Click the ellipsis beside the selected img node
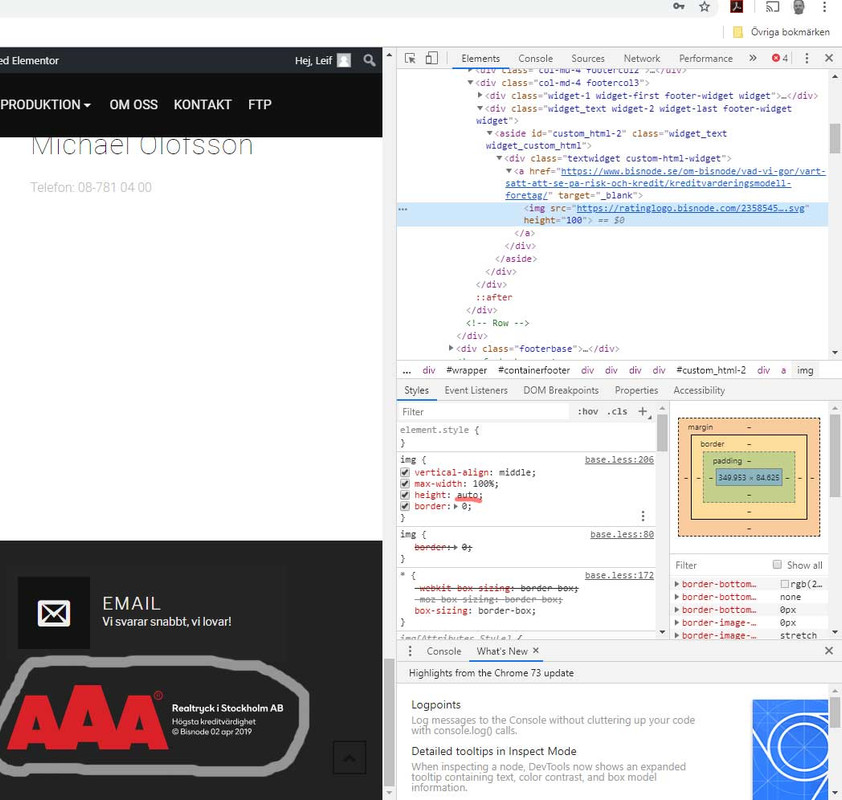Screen dimensions: 842x800 403,209
